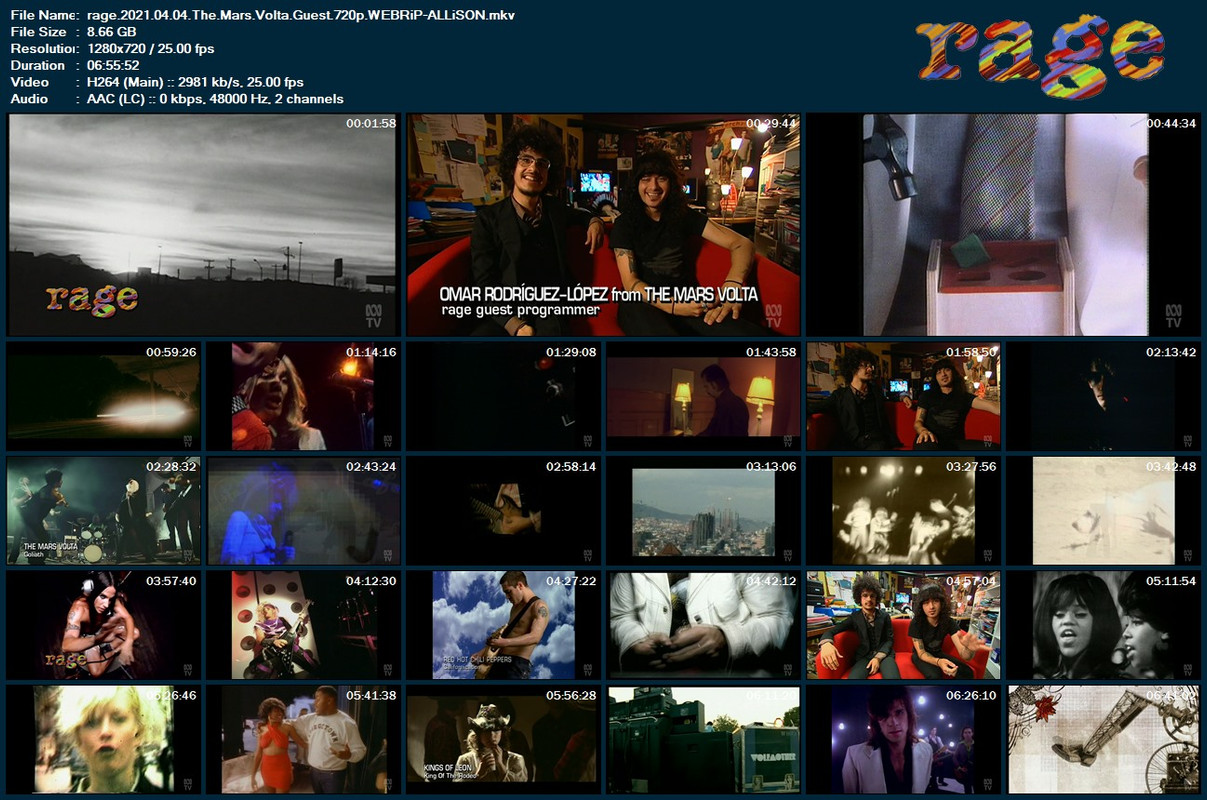Image resolution: width=1207 pixels, height=800 pixels.
Task: Click the thumbnail at timestamp 00:01:58
Action: (203, 224)
